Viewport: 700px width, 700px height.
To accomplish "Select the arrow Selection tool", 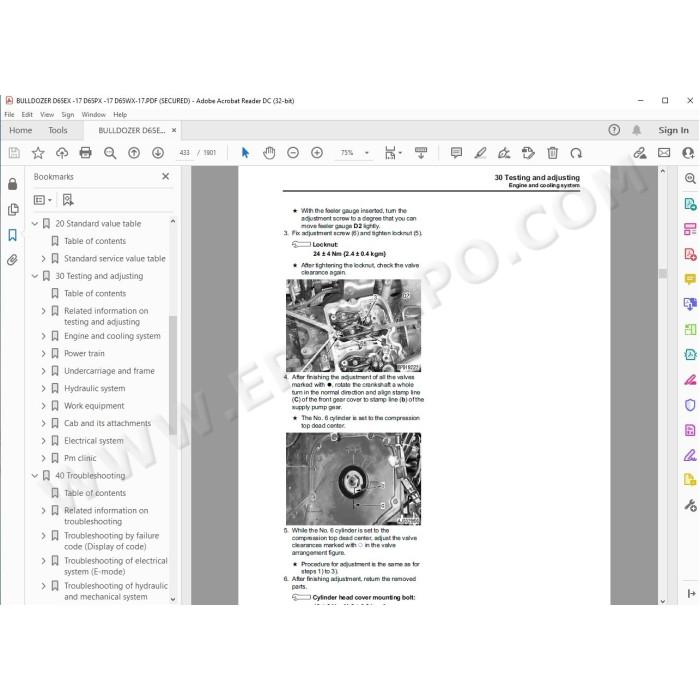I will click(245, 153).
